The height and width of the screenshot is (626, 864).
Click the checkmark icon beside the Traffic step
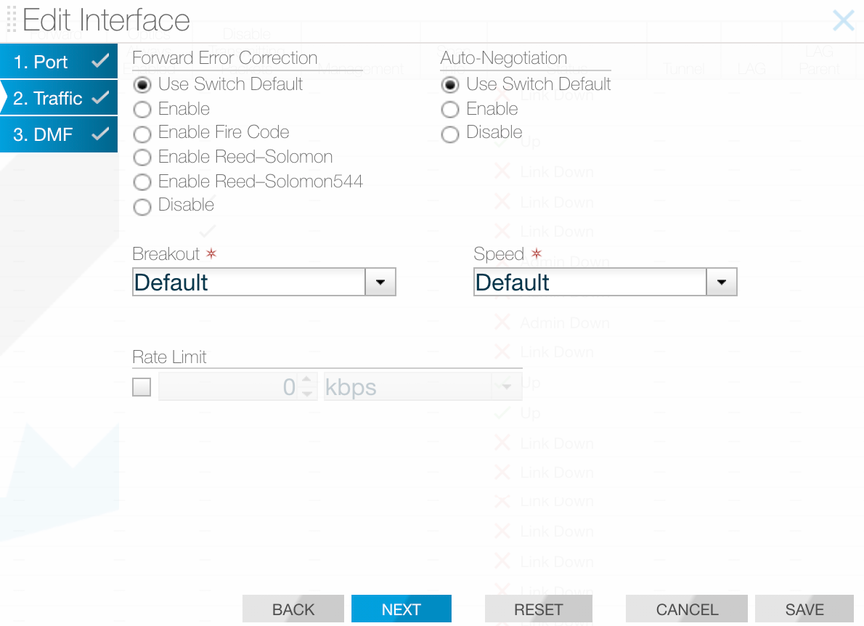tap(97, 98)
